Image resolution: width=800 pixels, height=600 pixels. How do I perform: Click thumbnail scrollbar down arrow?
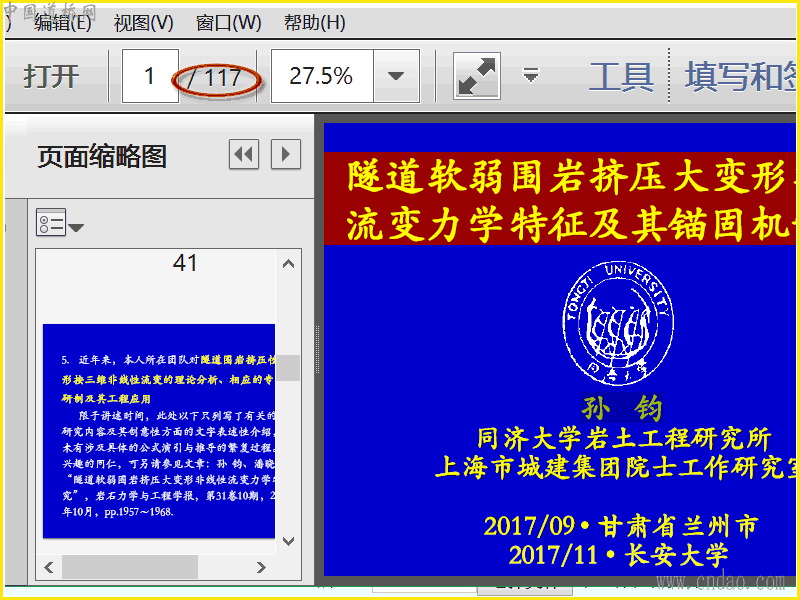click(x=288, y=541)
